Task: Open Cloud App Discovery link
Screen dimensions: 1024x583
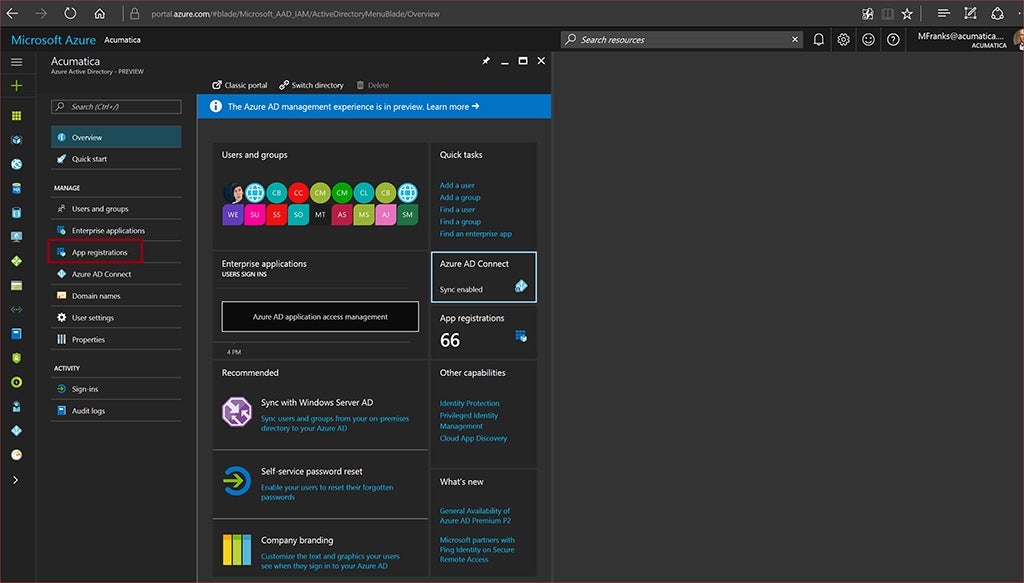Action: coord(473,438)
